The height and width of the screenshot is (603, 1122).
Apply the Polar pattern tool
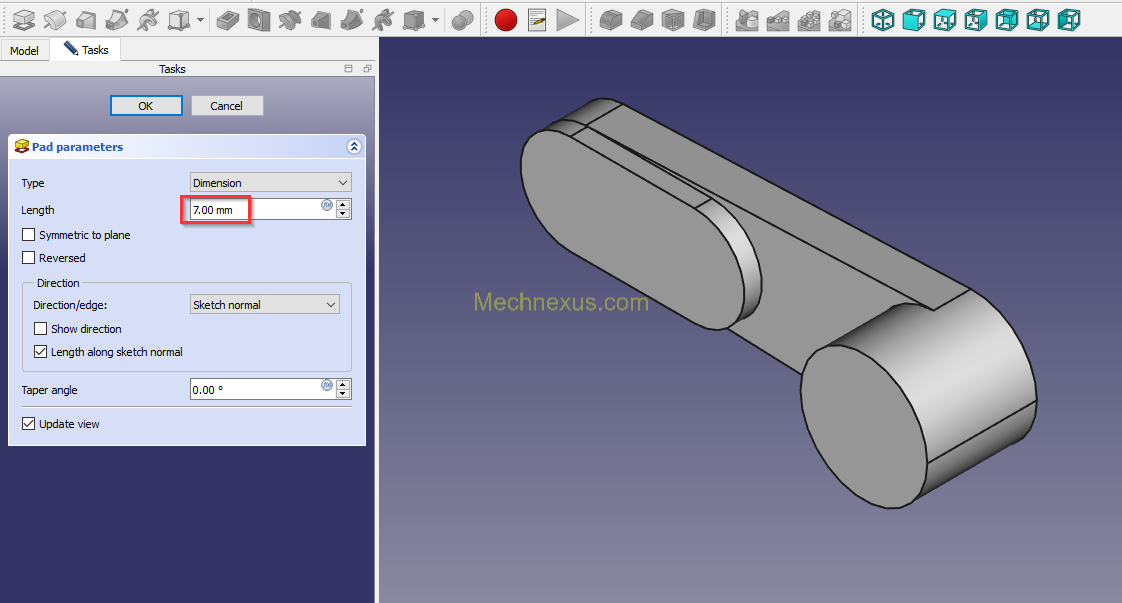(x=809, y=20)
